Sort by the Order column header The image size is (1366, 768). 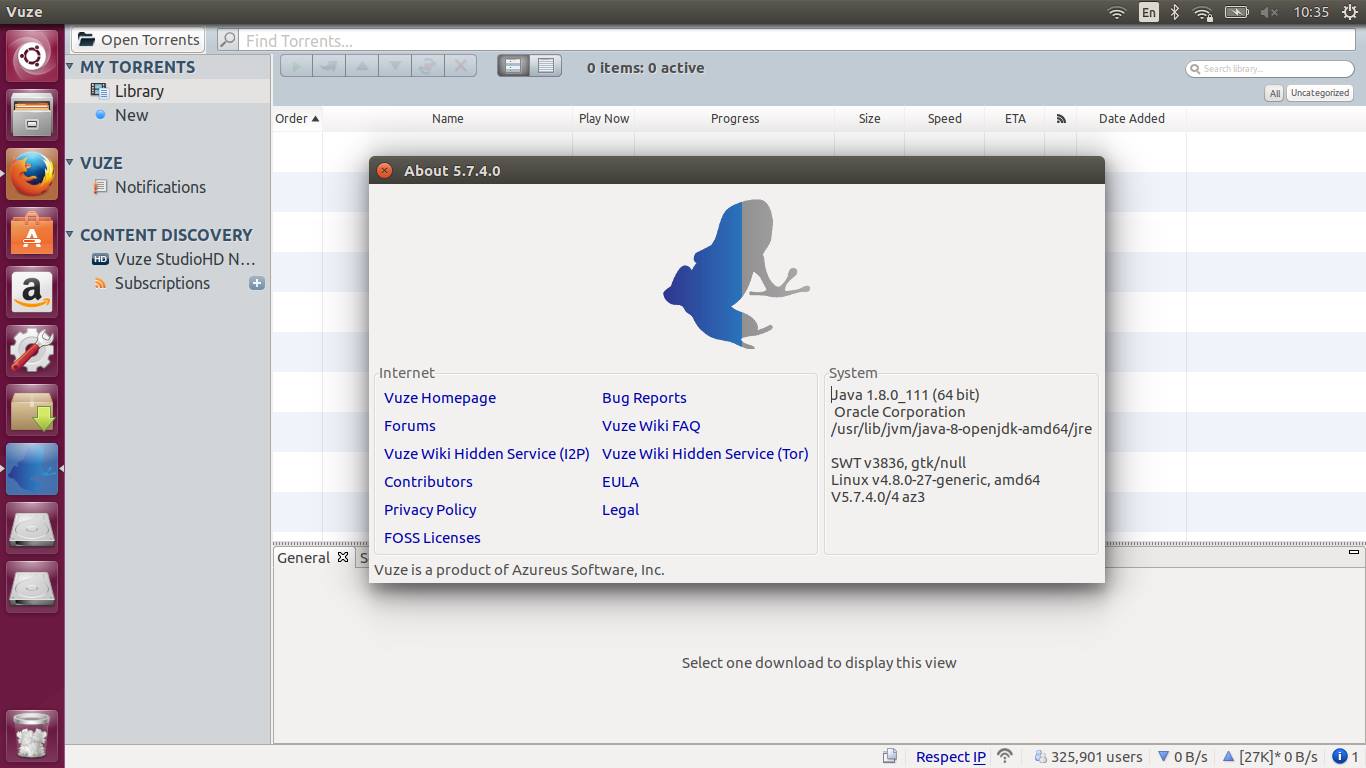(x=297, y=118)
